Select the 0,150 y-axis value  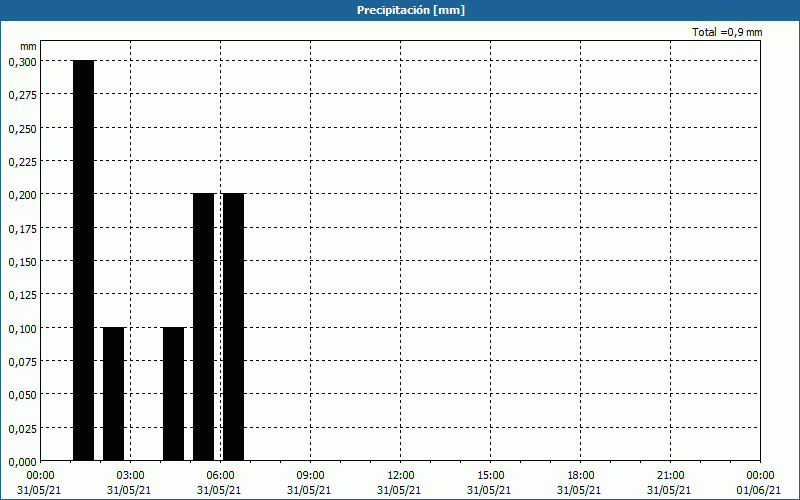[22, 262]
